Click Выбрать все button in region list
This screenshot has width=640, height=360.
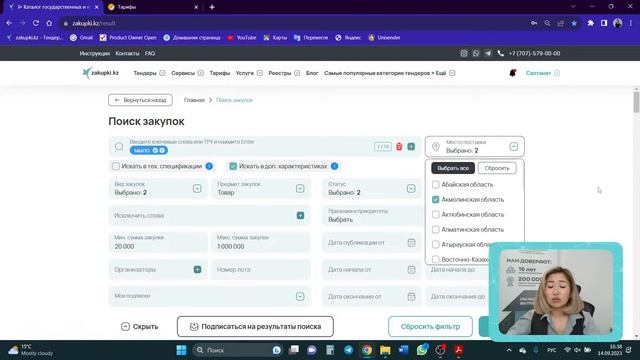pyautogui.click(x=453, y=168)
